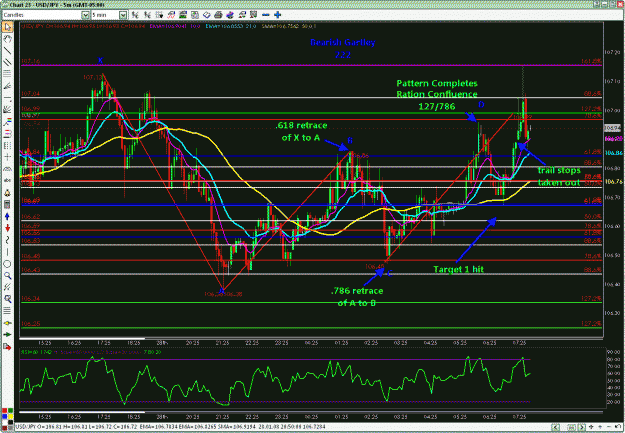
Task: Click the blue plus zoom-in button
Action: (x=278, y=15)
